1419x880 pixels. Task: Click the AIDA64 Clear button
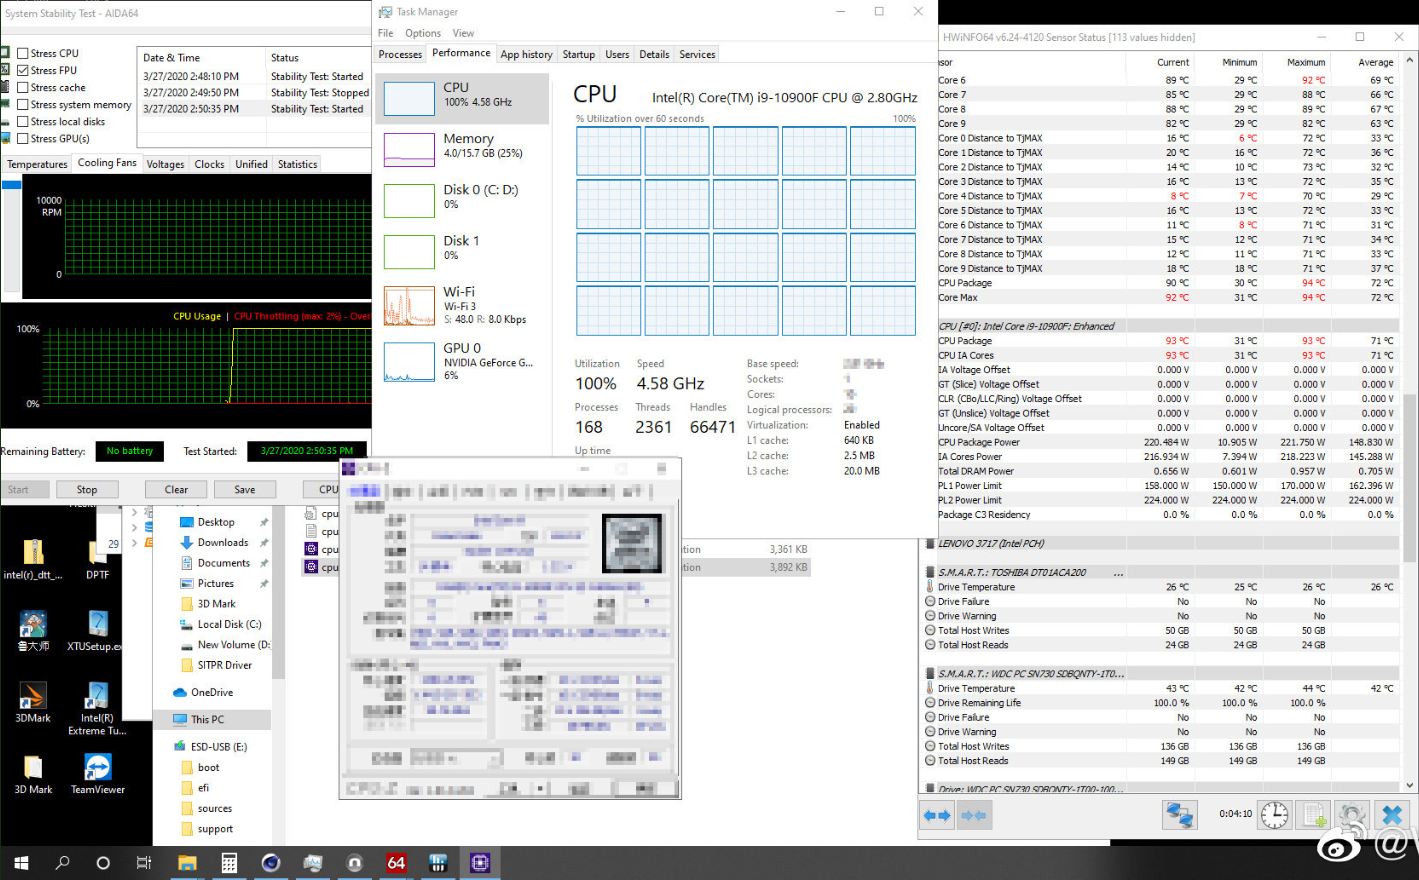(176, 489)
